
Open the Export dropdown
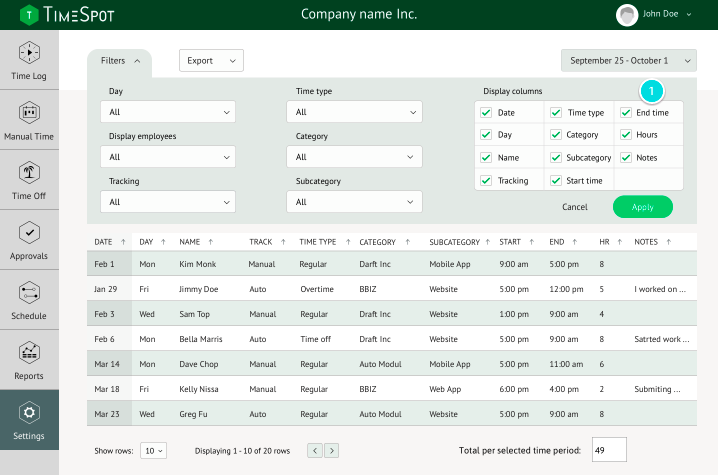coord(211,60)
